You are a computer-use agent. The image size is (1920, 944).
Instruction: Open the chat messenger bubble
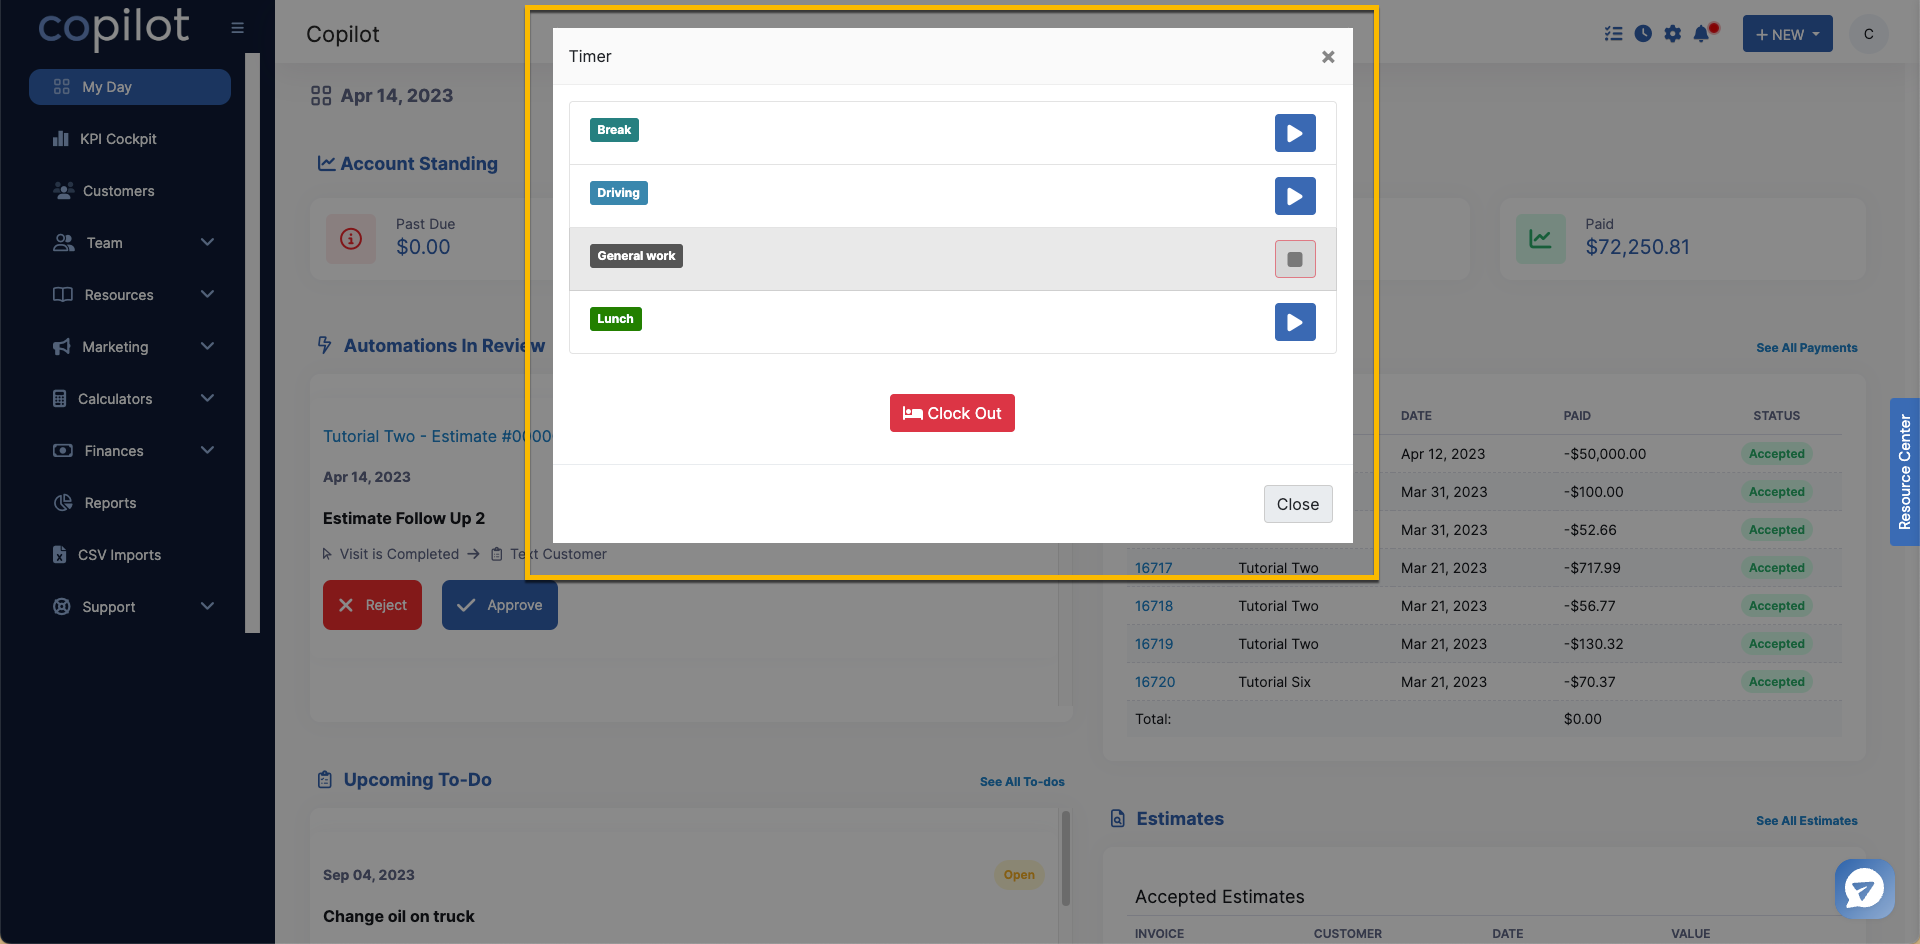[1864, 889]
